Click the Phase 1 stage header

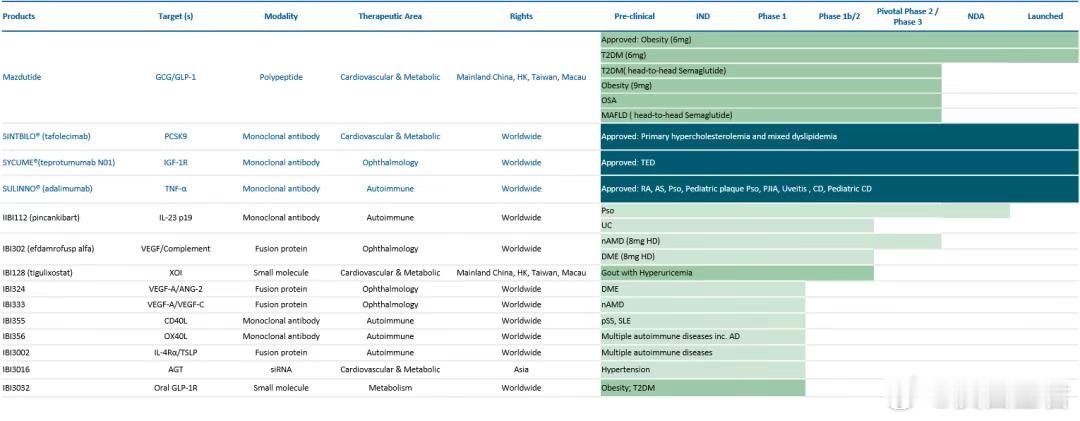point(772,16)
